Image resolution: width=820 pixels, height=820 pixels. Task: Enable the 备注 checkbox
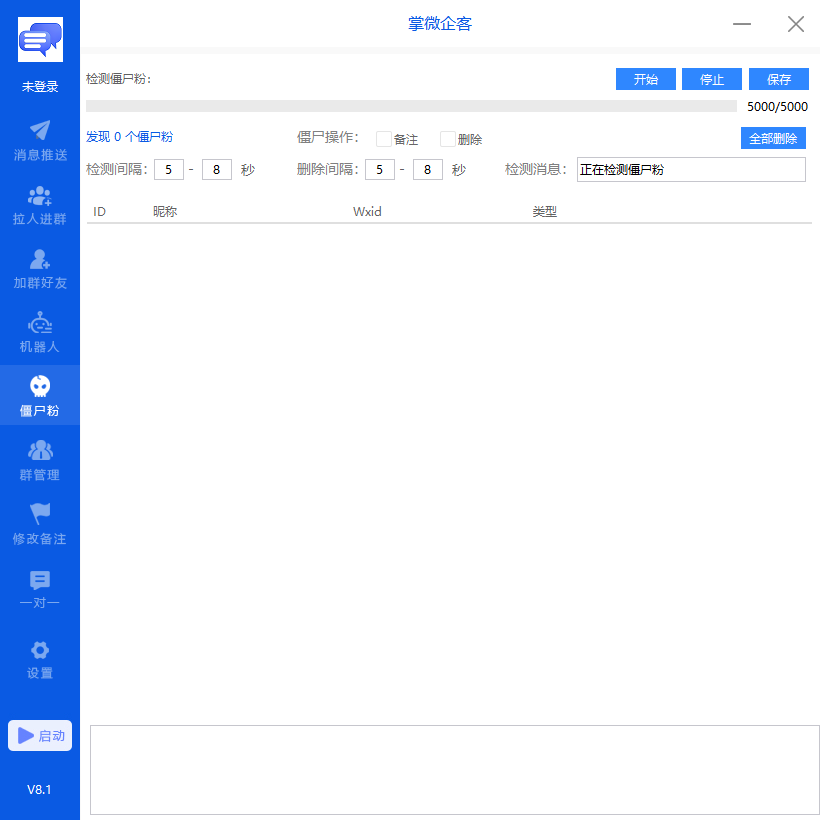(x=384, y=139)
